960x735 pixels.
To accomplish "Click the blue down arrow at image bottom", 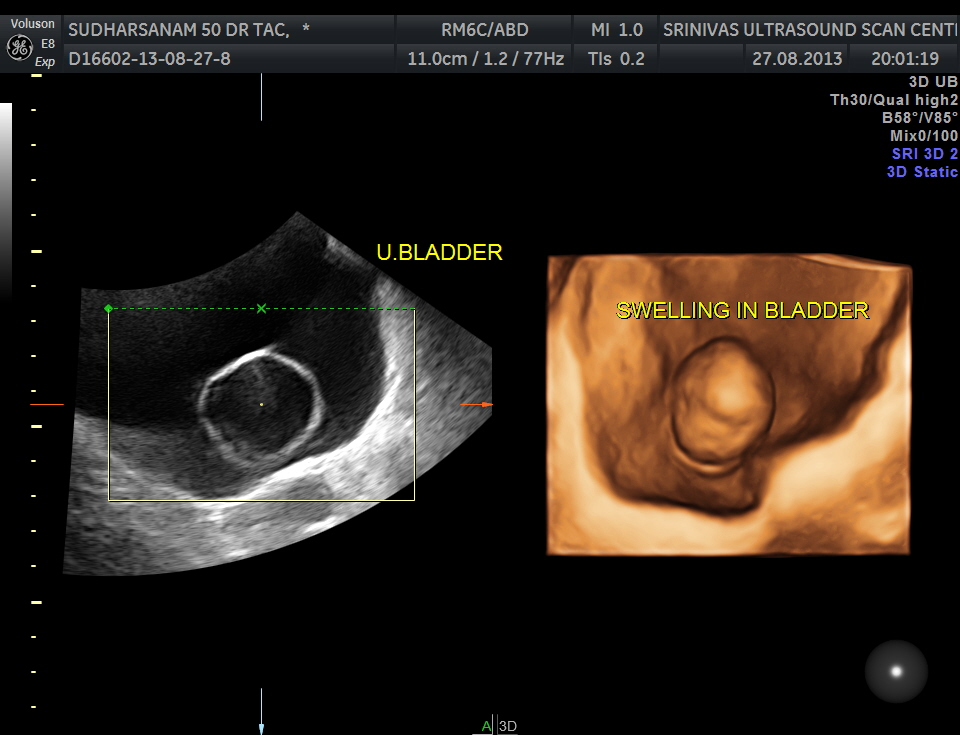I will click(x=261, y=728).
